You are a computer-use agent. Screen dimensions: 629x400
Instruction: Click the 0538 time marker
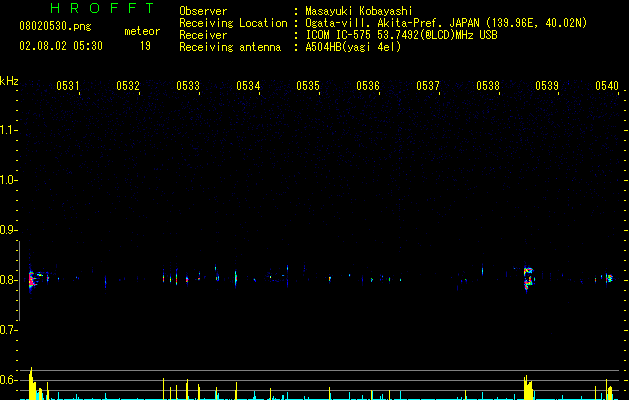[488, 86]
